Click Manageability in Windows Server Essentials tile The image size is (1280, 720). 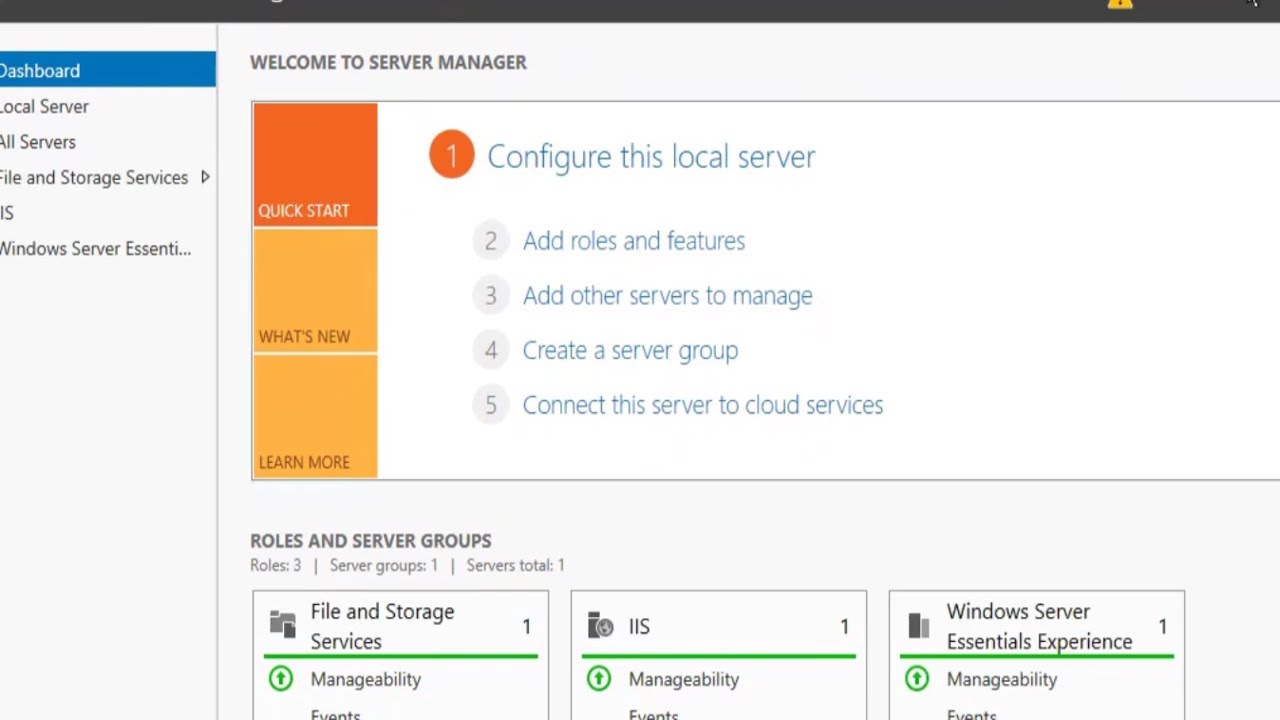click(x=1002, y=680)
